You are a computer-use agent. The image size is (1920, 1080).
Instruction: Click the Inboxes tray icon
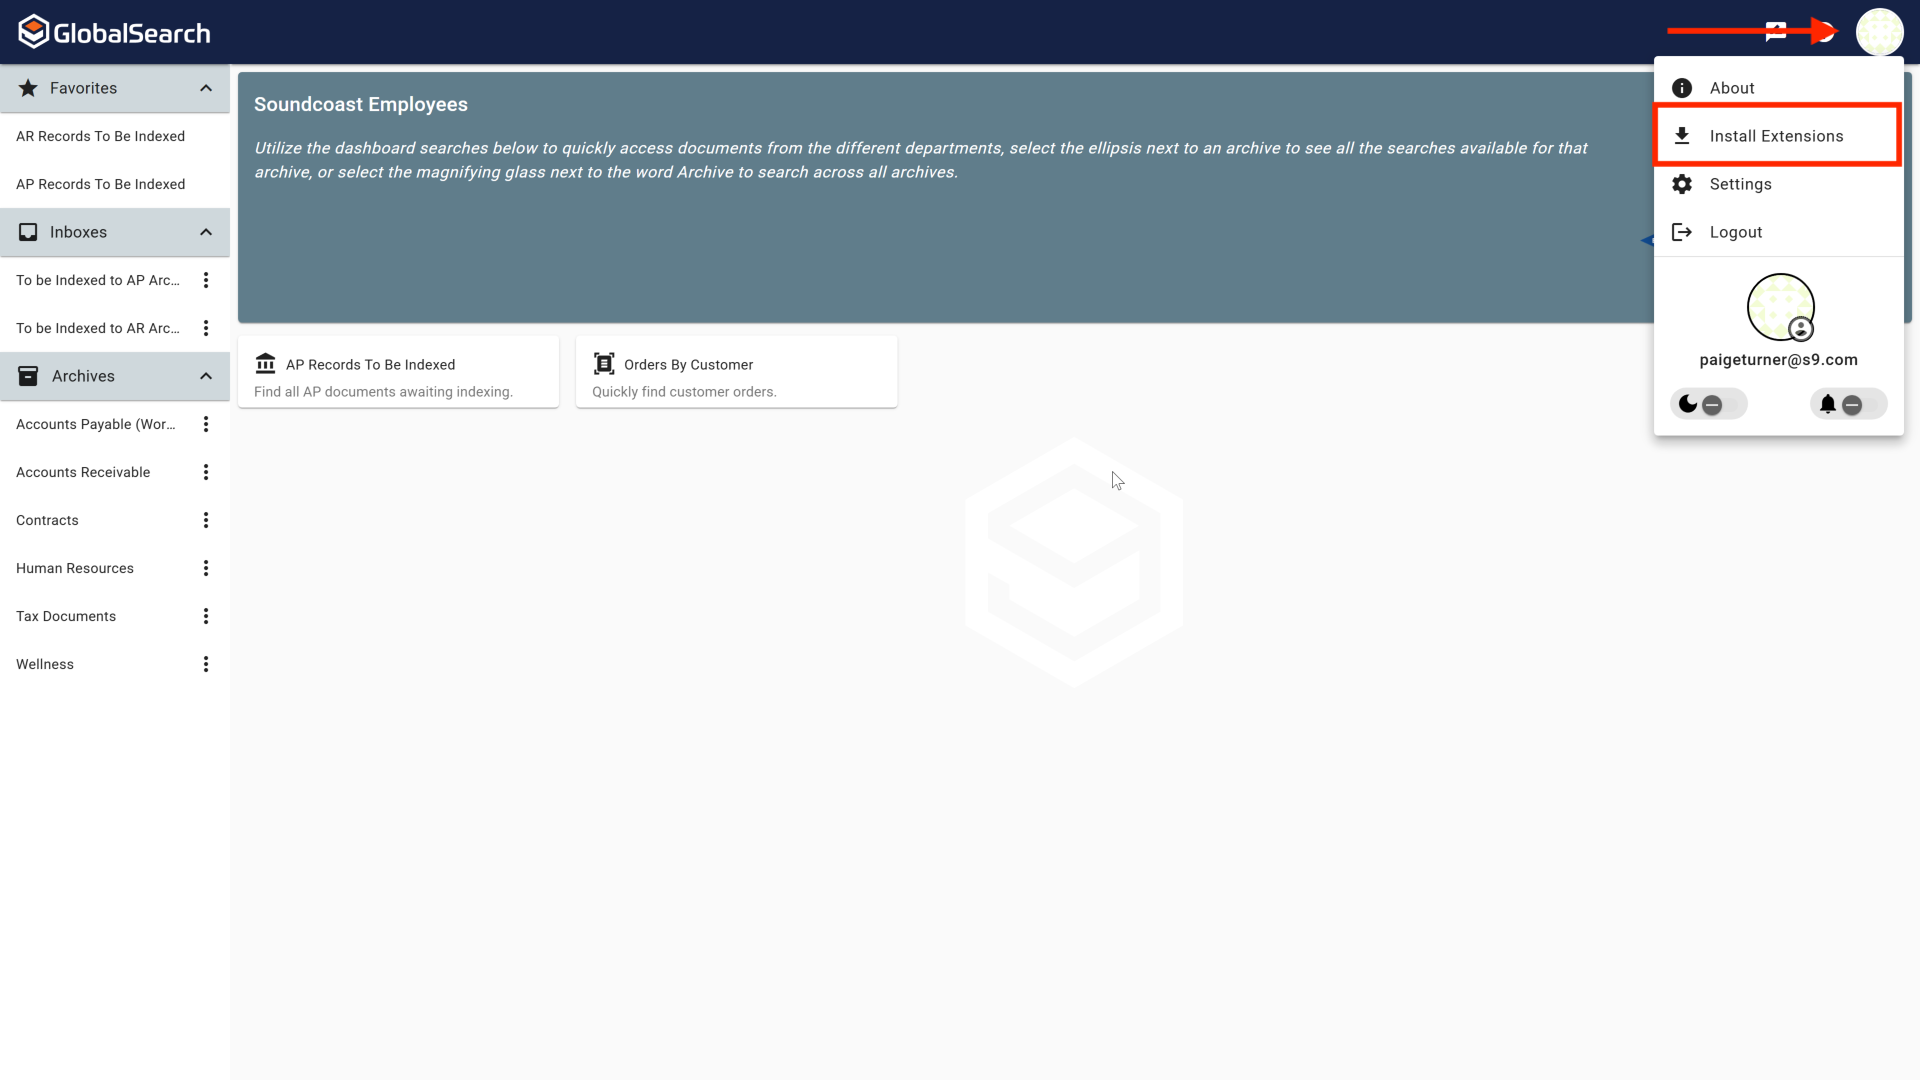[28, 232]
